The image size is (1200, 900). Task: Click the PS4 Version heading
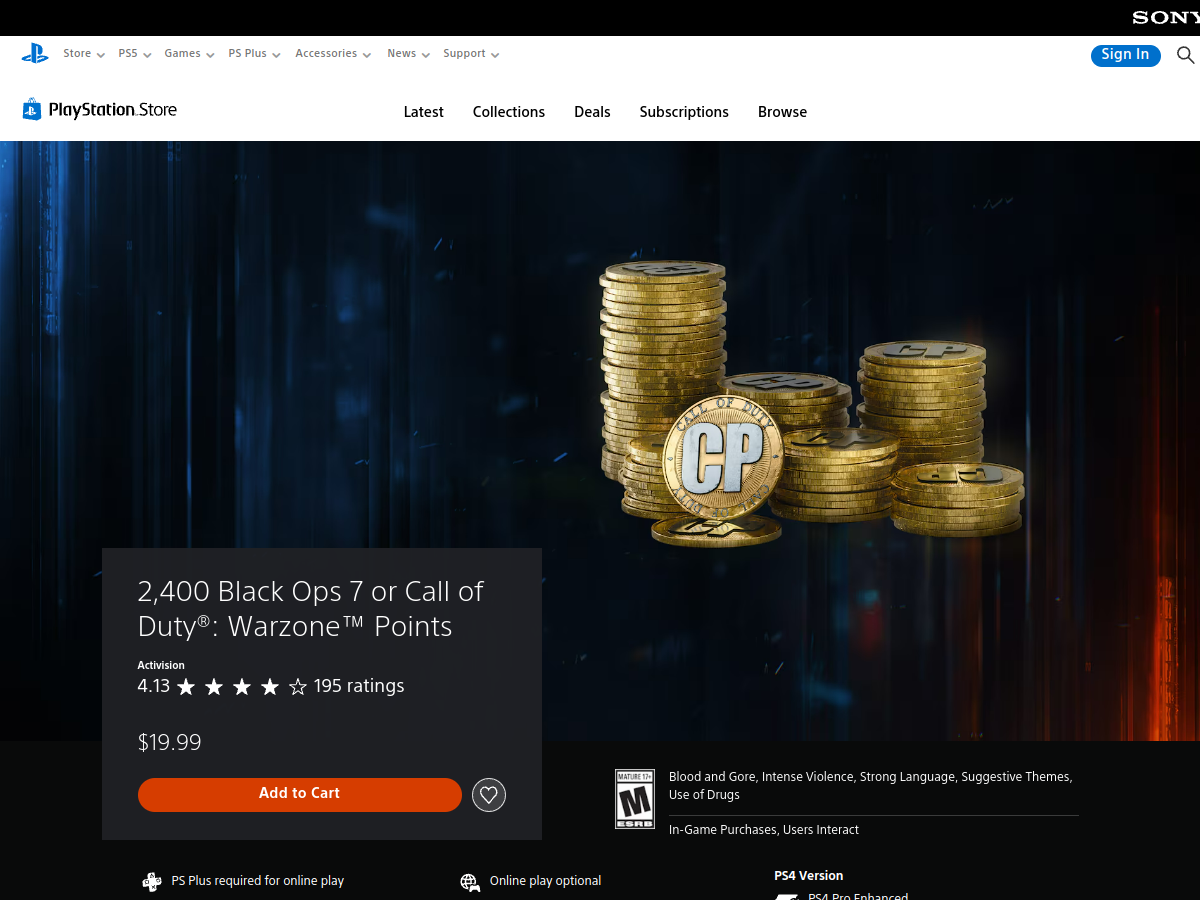(809, 876)
